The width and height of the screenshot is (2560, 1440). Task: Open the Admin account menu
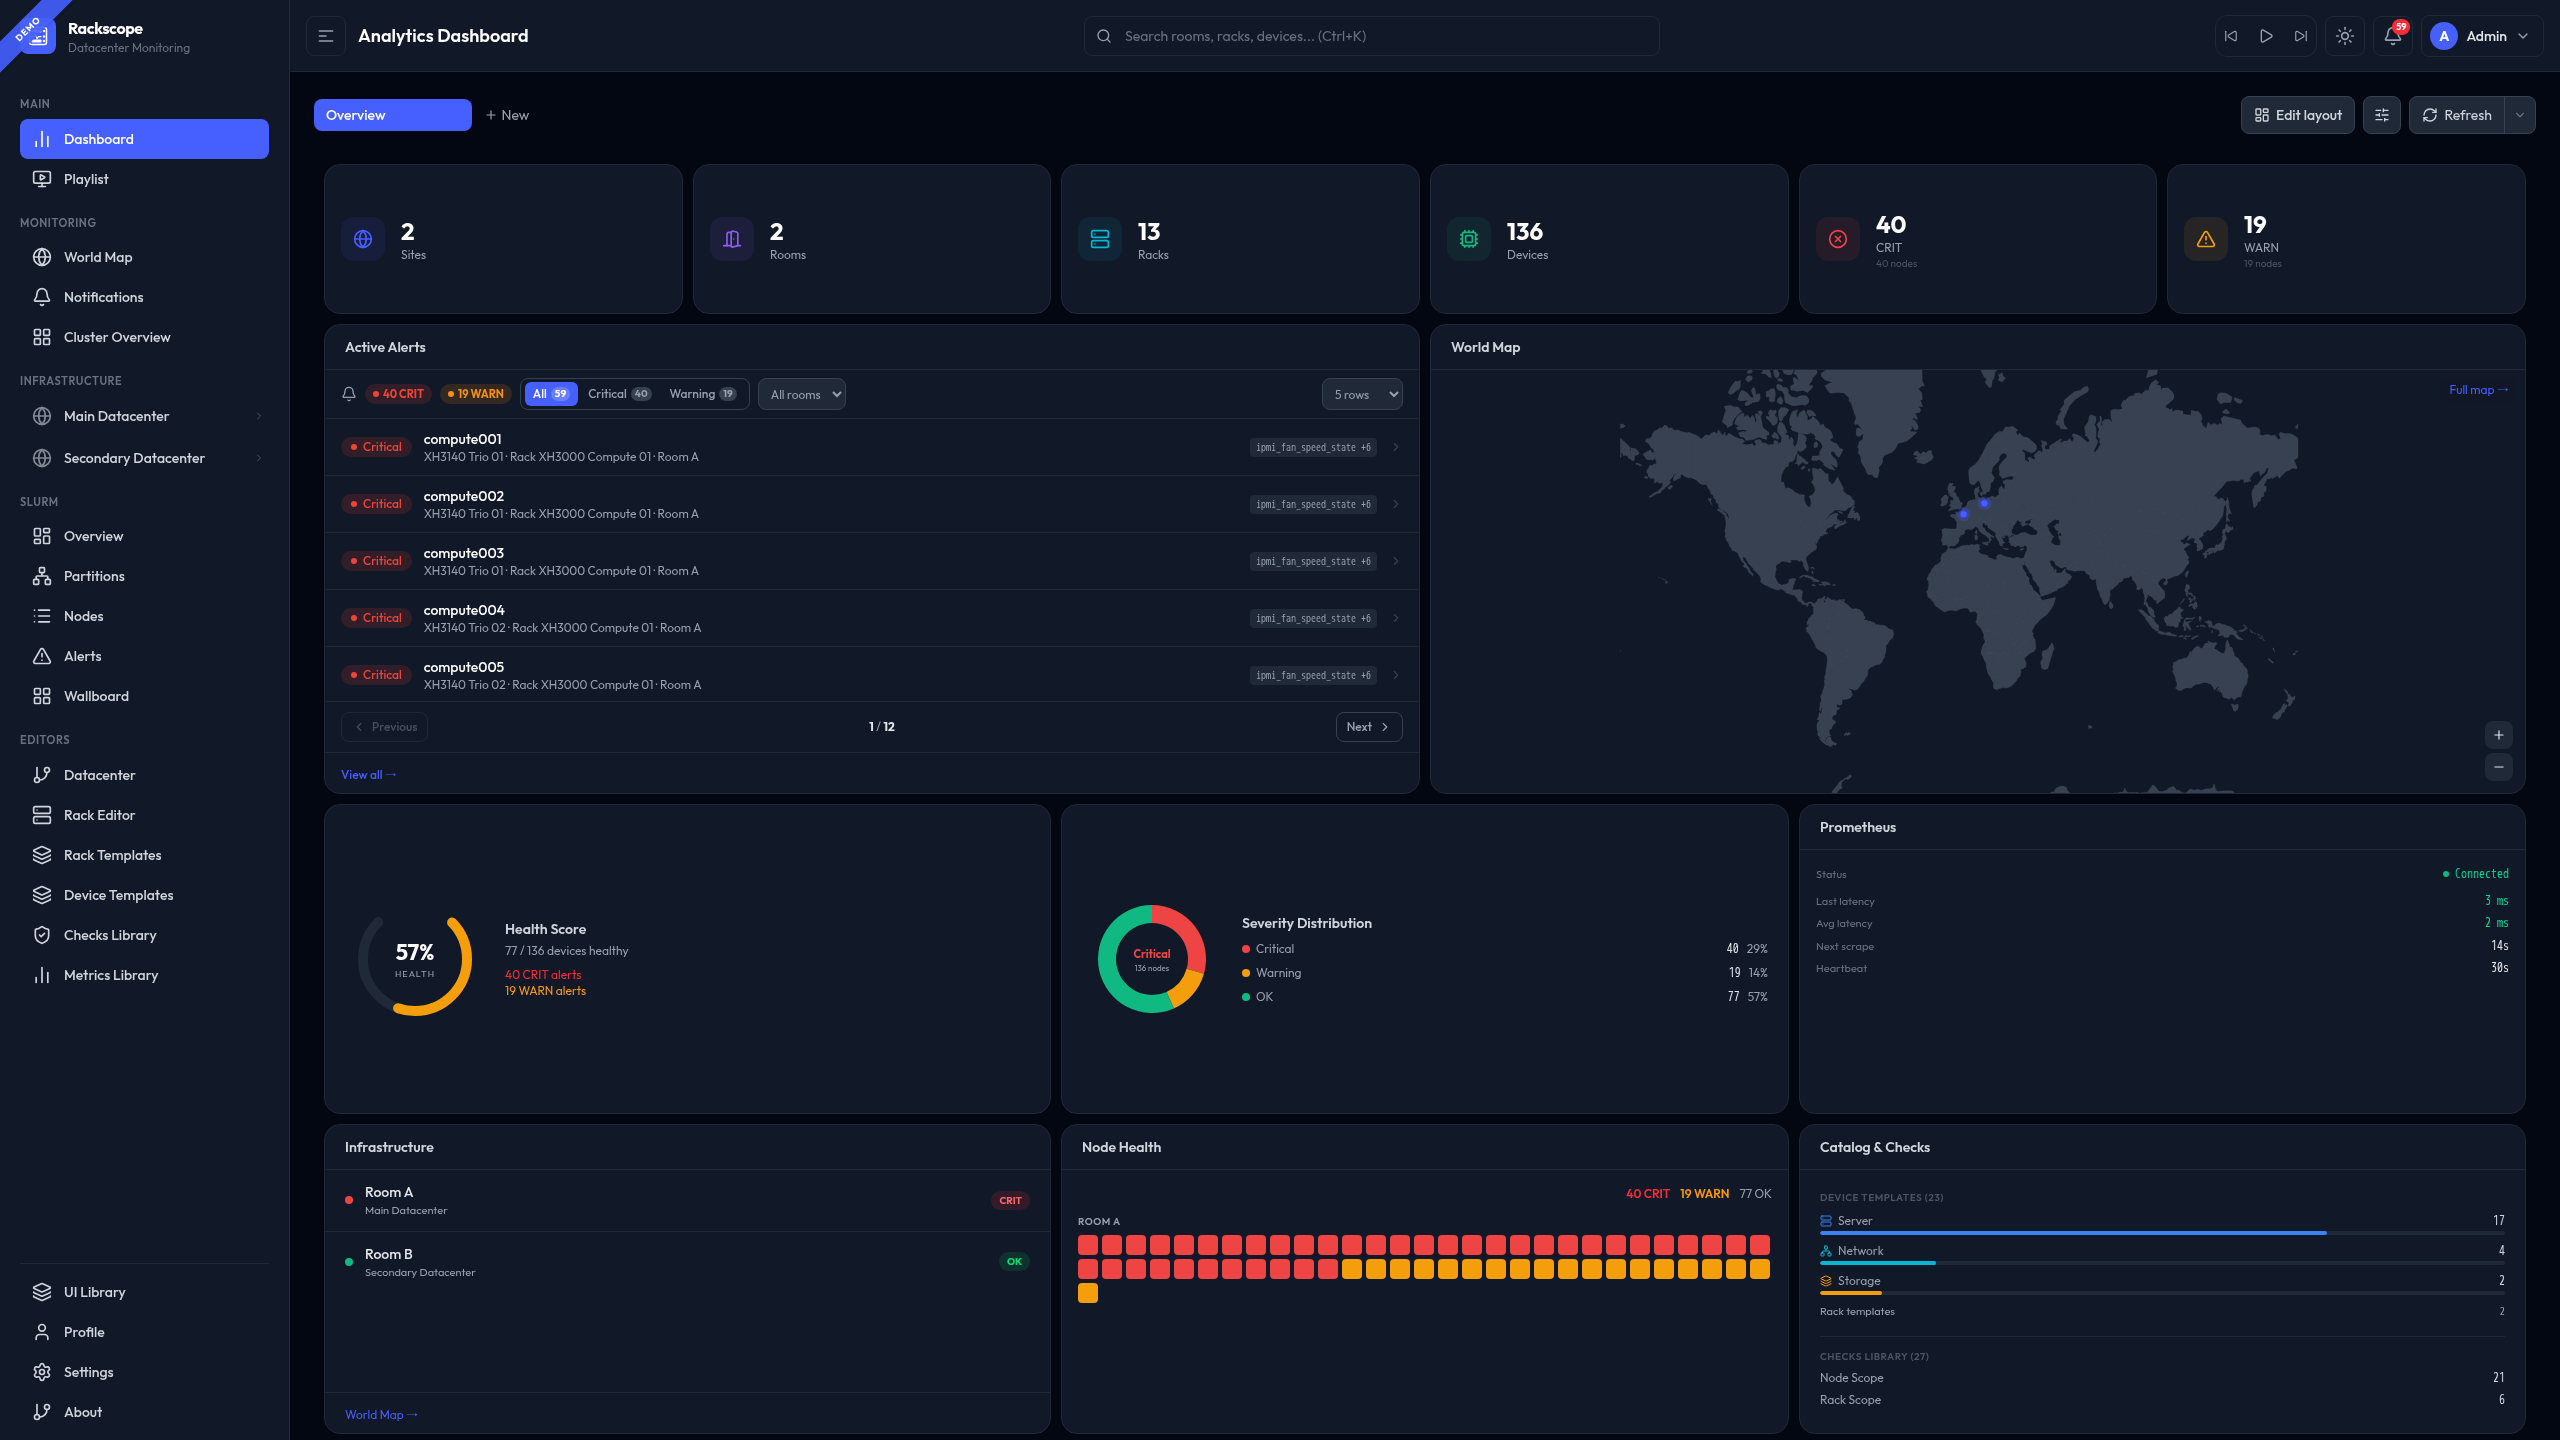pos(2483,36)
